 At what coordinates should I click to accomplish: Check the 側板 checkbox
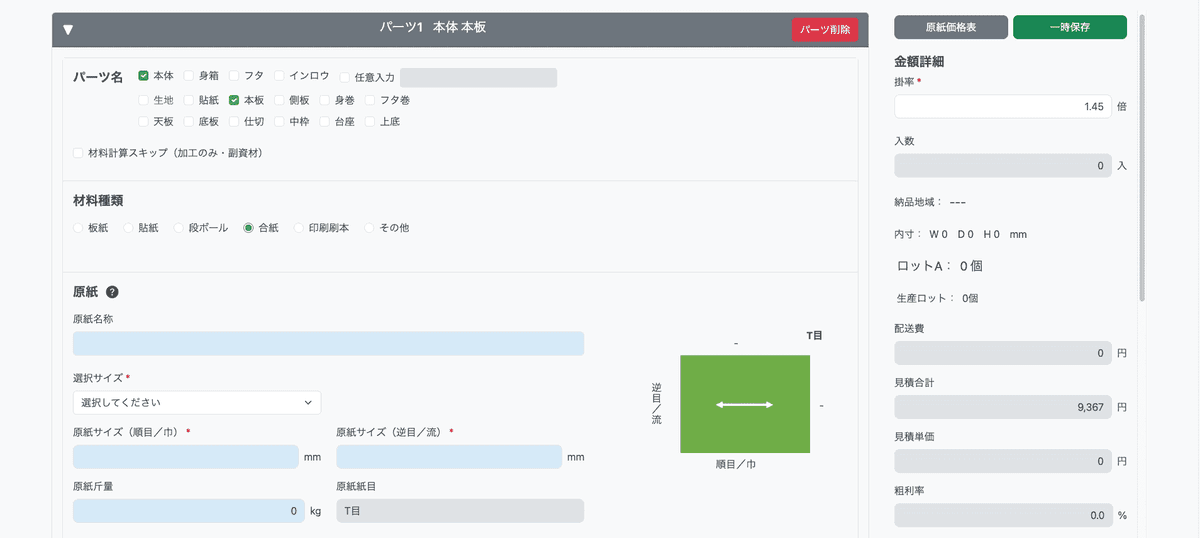click(279, 100)
